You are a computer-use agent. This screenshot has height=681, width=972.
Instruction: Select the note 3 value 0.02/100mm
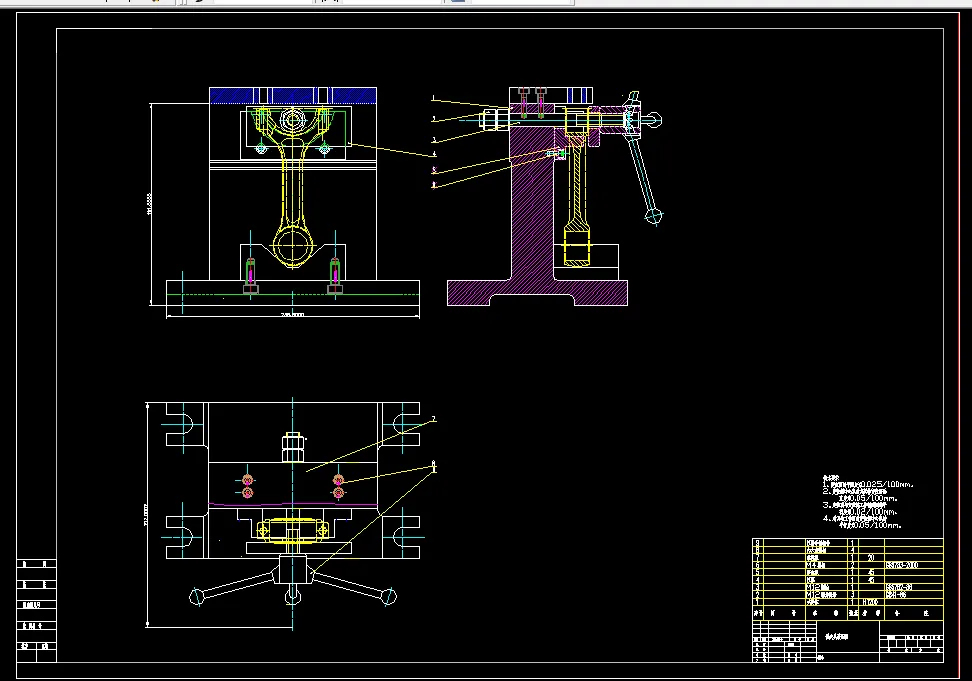(x=875, y=512)
